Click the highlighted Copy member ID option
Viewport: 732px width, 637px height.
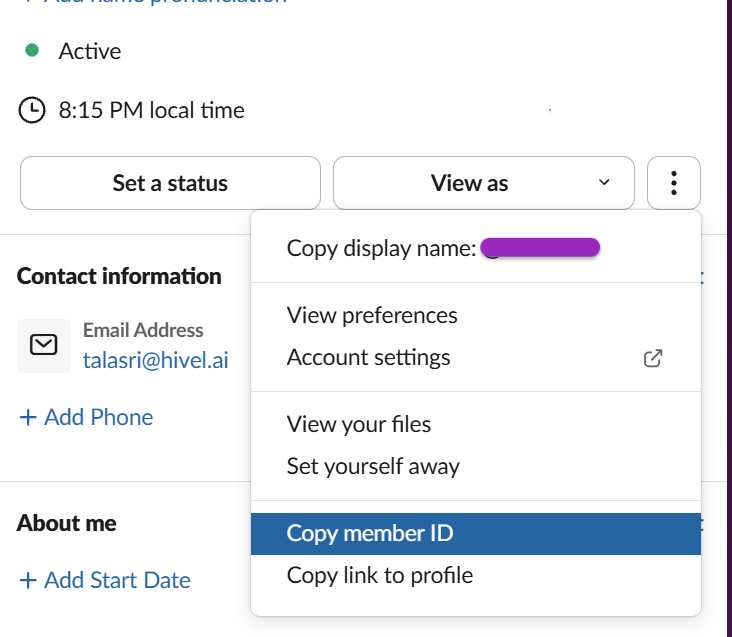370,533
